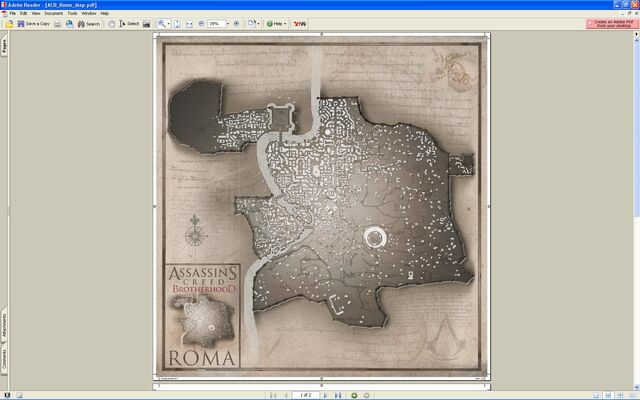The image size is (640, 400).
Task: Click the 39% zoom percentage field
Action: 216,24
